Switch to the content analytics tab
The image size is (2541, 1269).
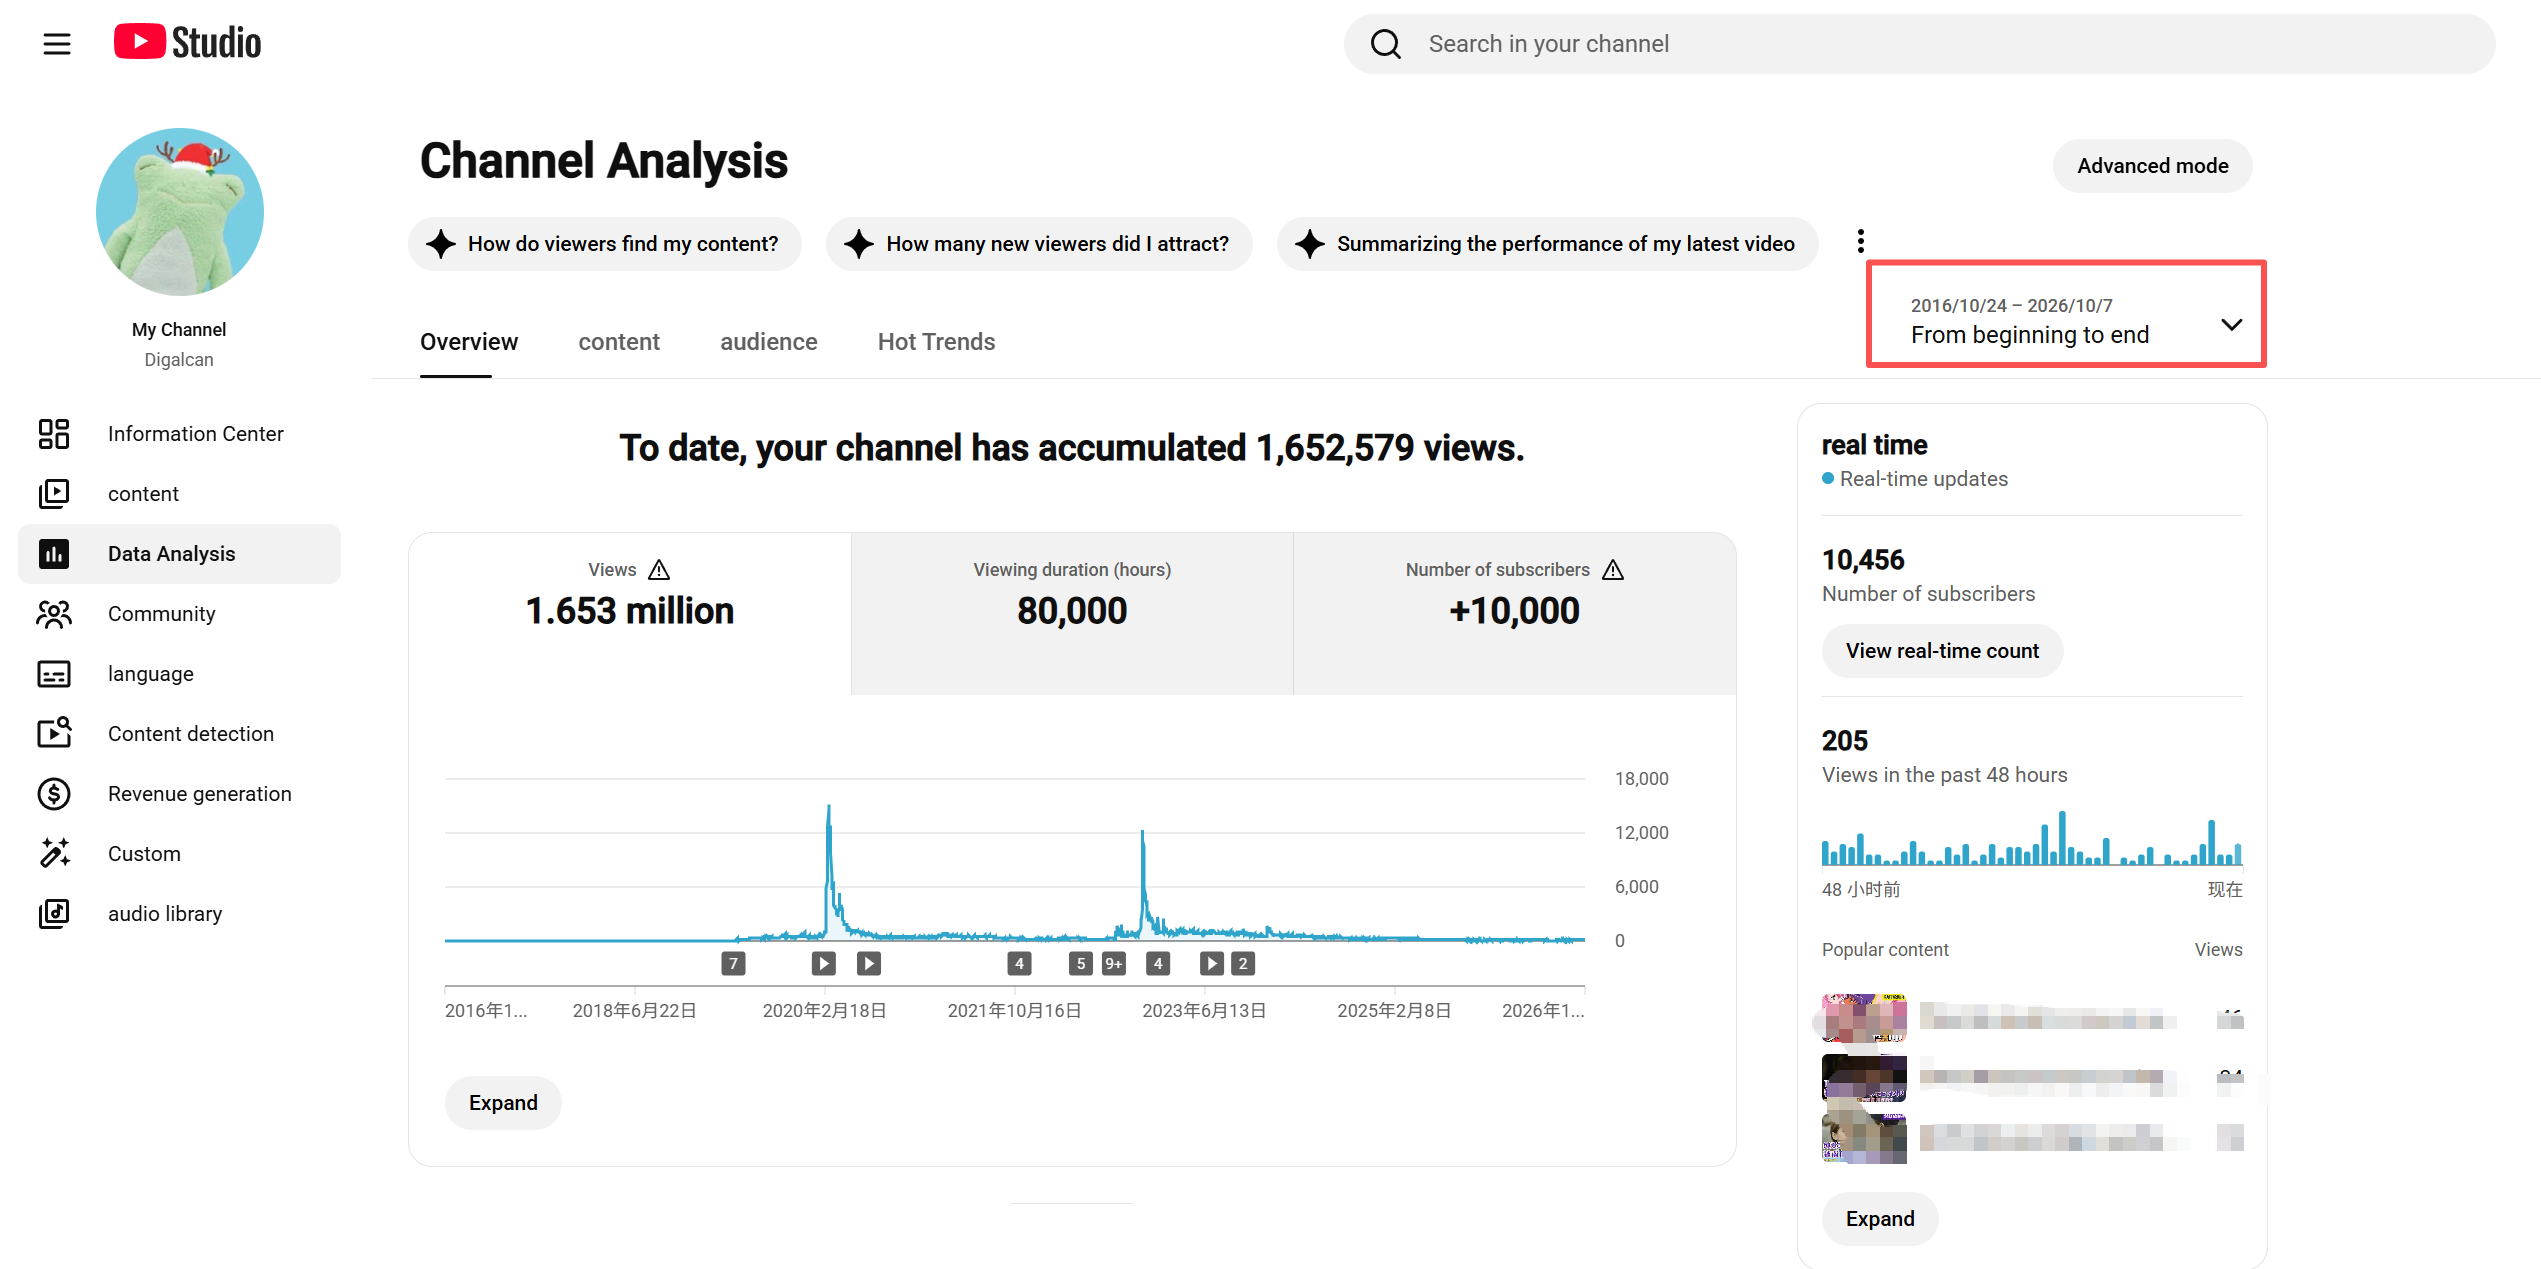(619, 342)
